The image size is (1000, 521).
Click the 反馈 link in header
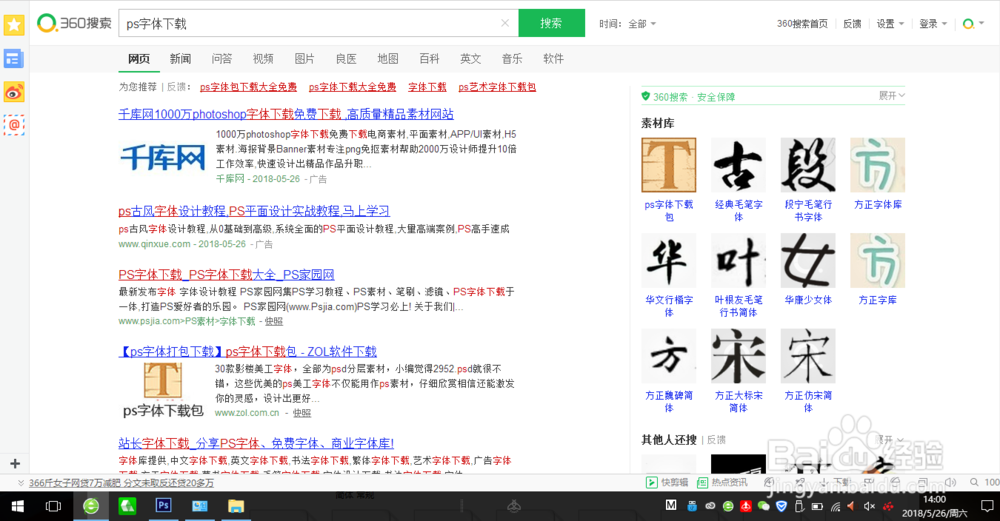tap(852, 24)
